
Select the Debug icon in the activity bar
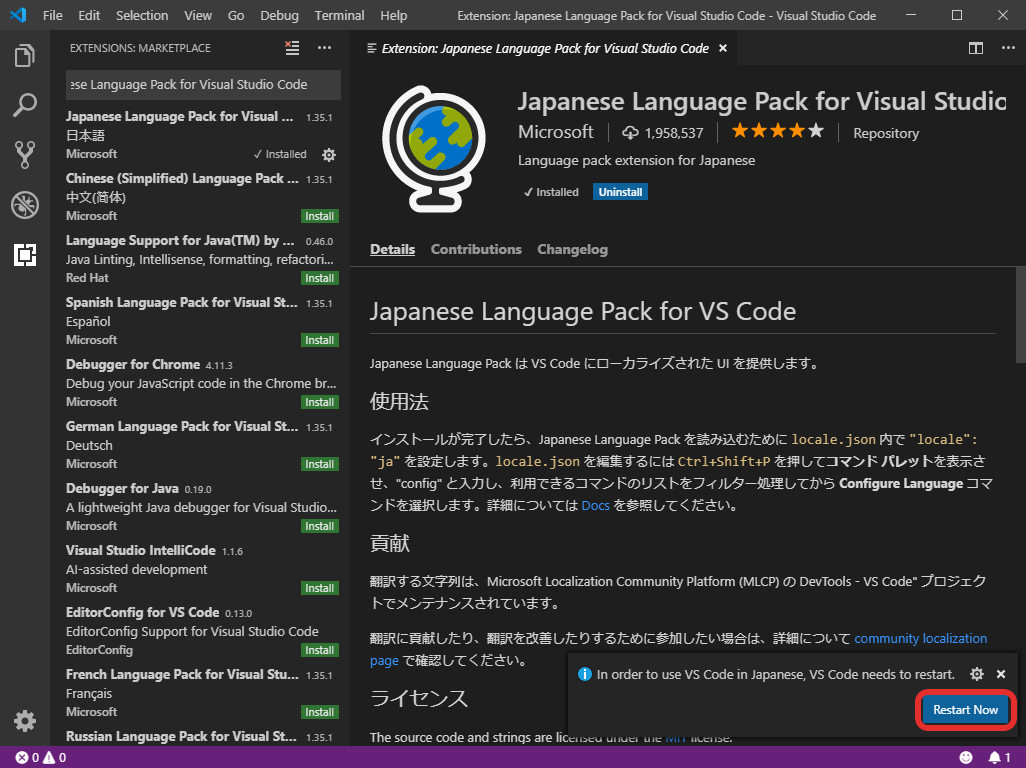24,205
